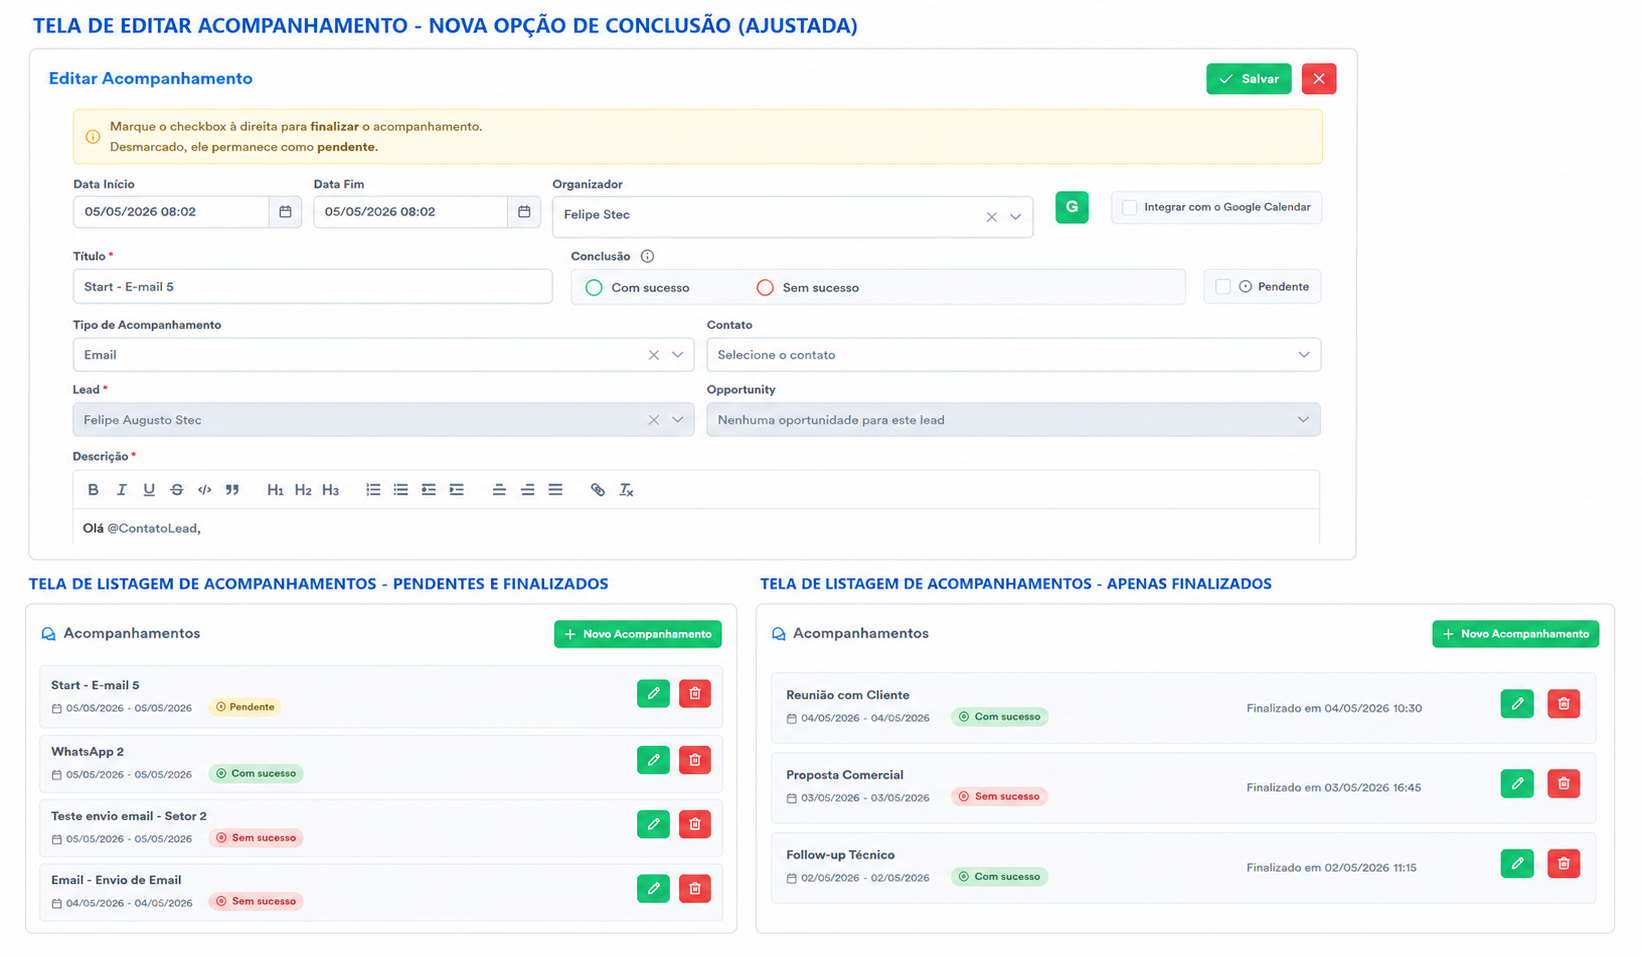The image size is (1642, 958).
Task: Save the follow-up with Salvar button
Action: pos(1249,79)
